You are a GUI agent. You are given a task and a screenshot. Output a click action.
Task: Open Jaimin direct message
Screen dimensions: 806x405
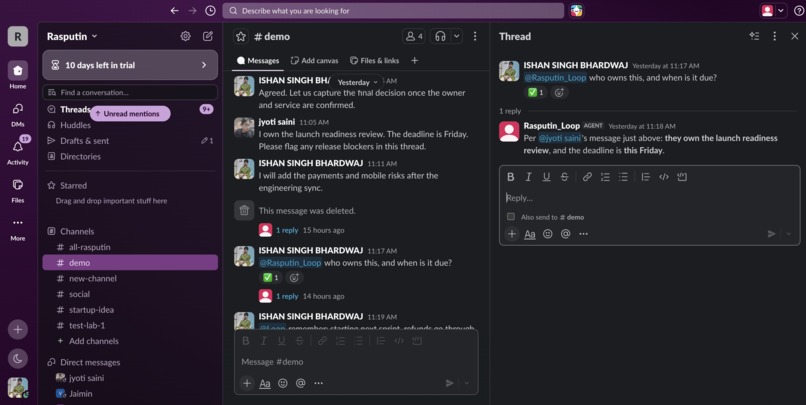(130, 394)
